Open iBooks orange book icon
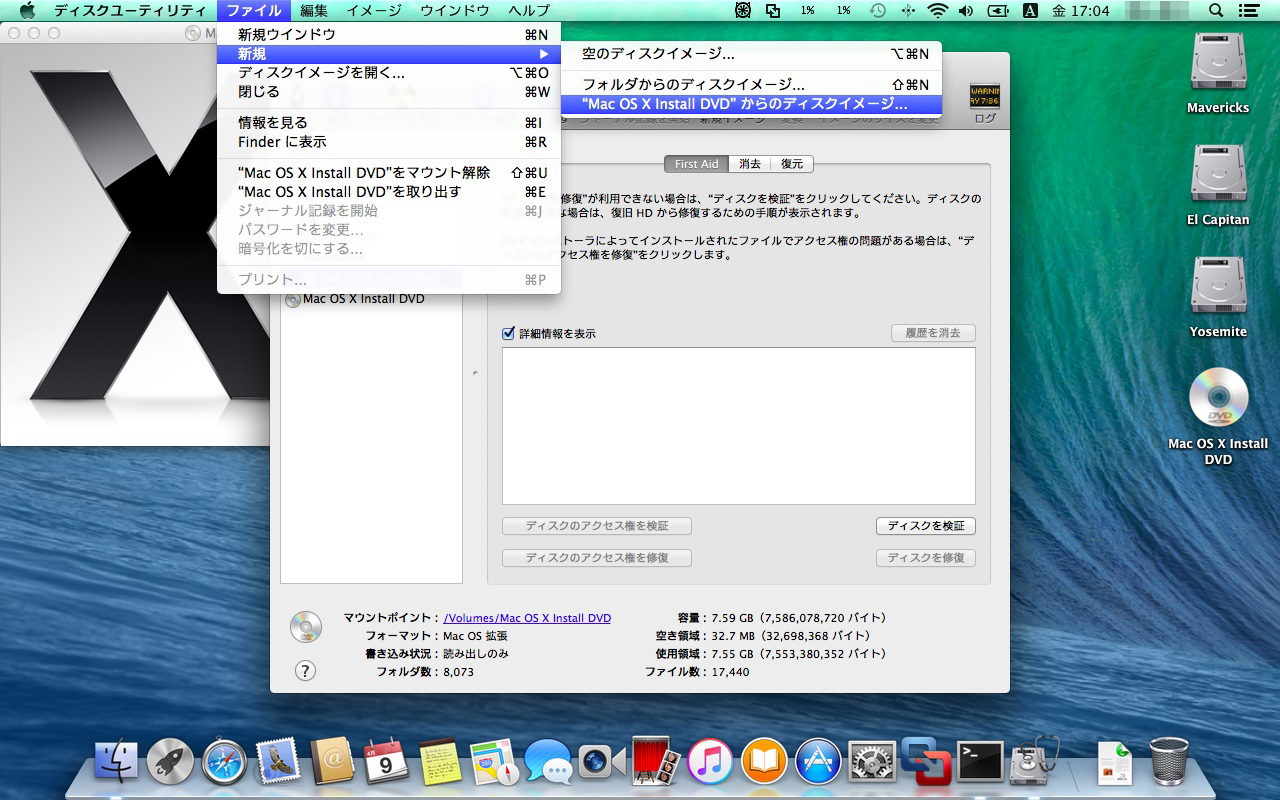The image size is (1280, 800). click(764, 763)
